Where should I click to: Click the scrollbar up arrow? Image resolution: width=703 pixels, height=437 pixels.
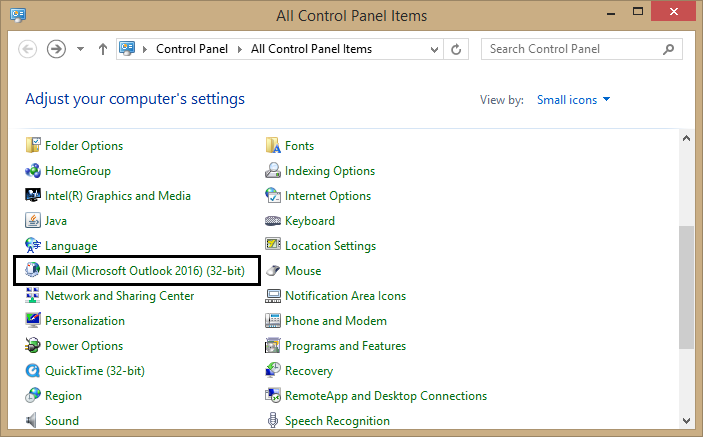coord(686,138)
